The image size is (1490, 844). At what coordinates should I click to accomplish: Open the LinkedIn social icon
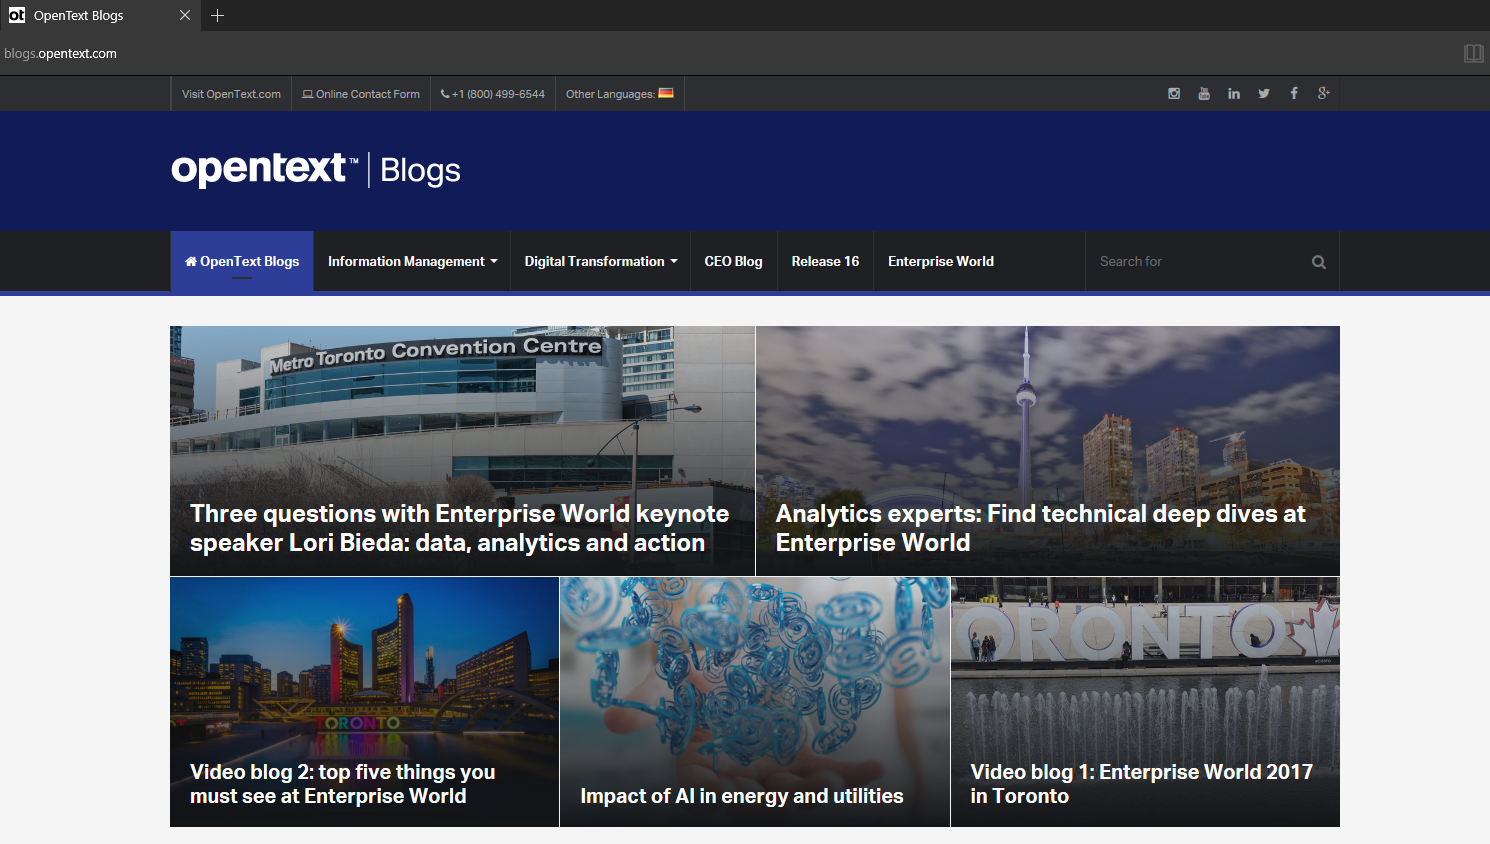click(x=1234, y=93)
